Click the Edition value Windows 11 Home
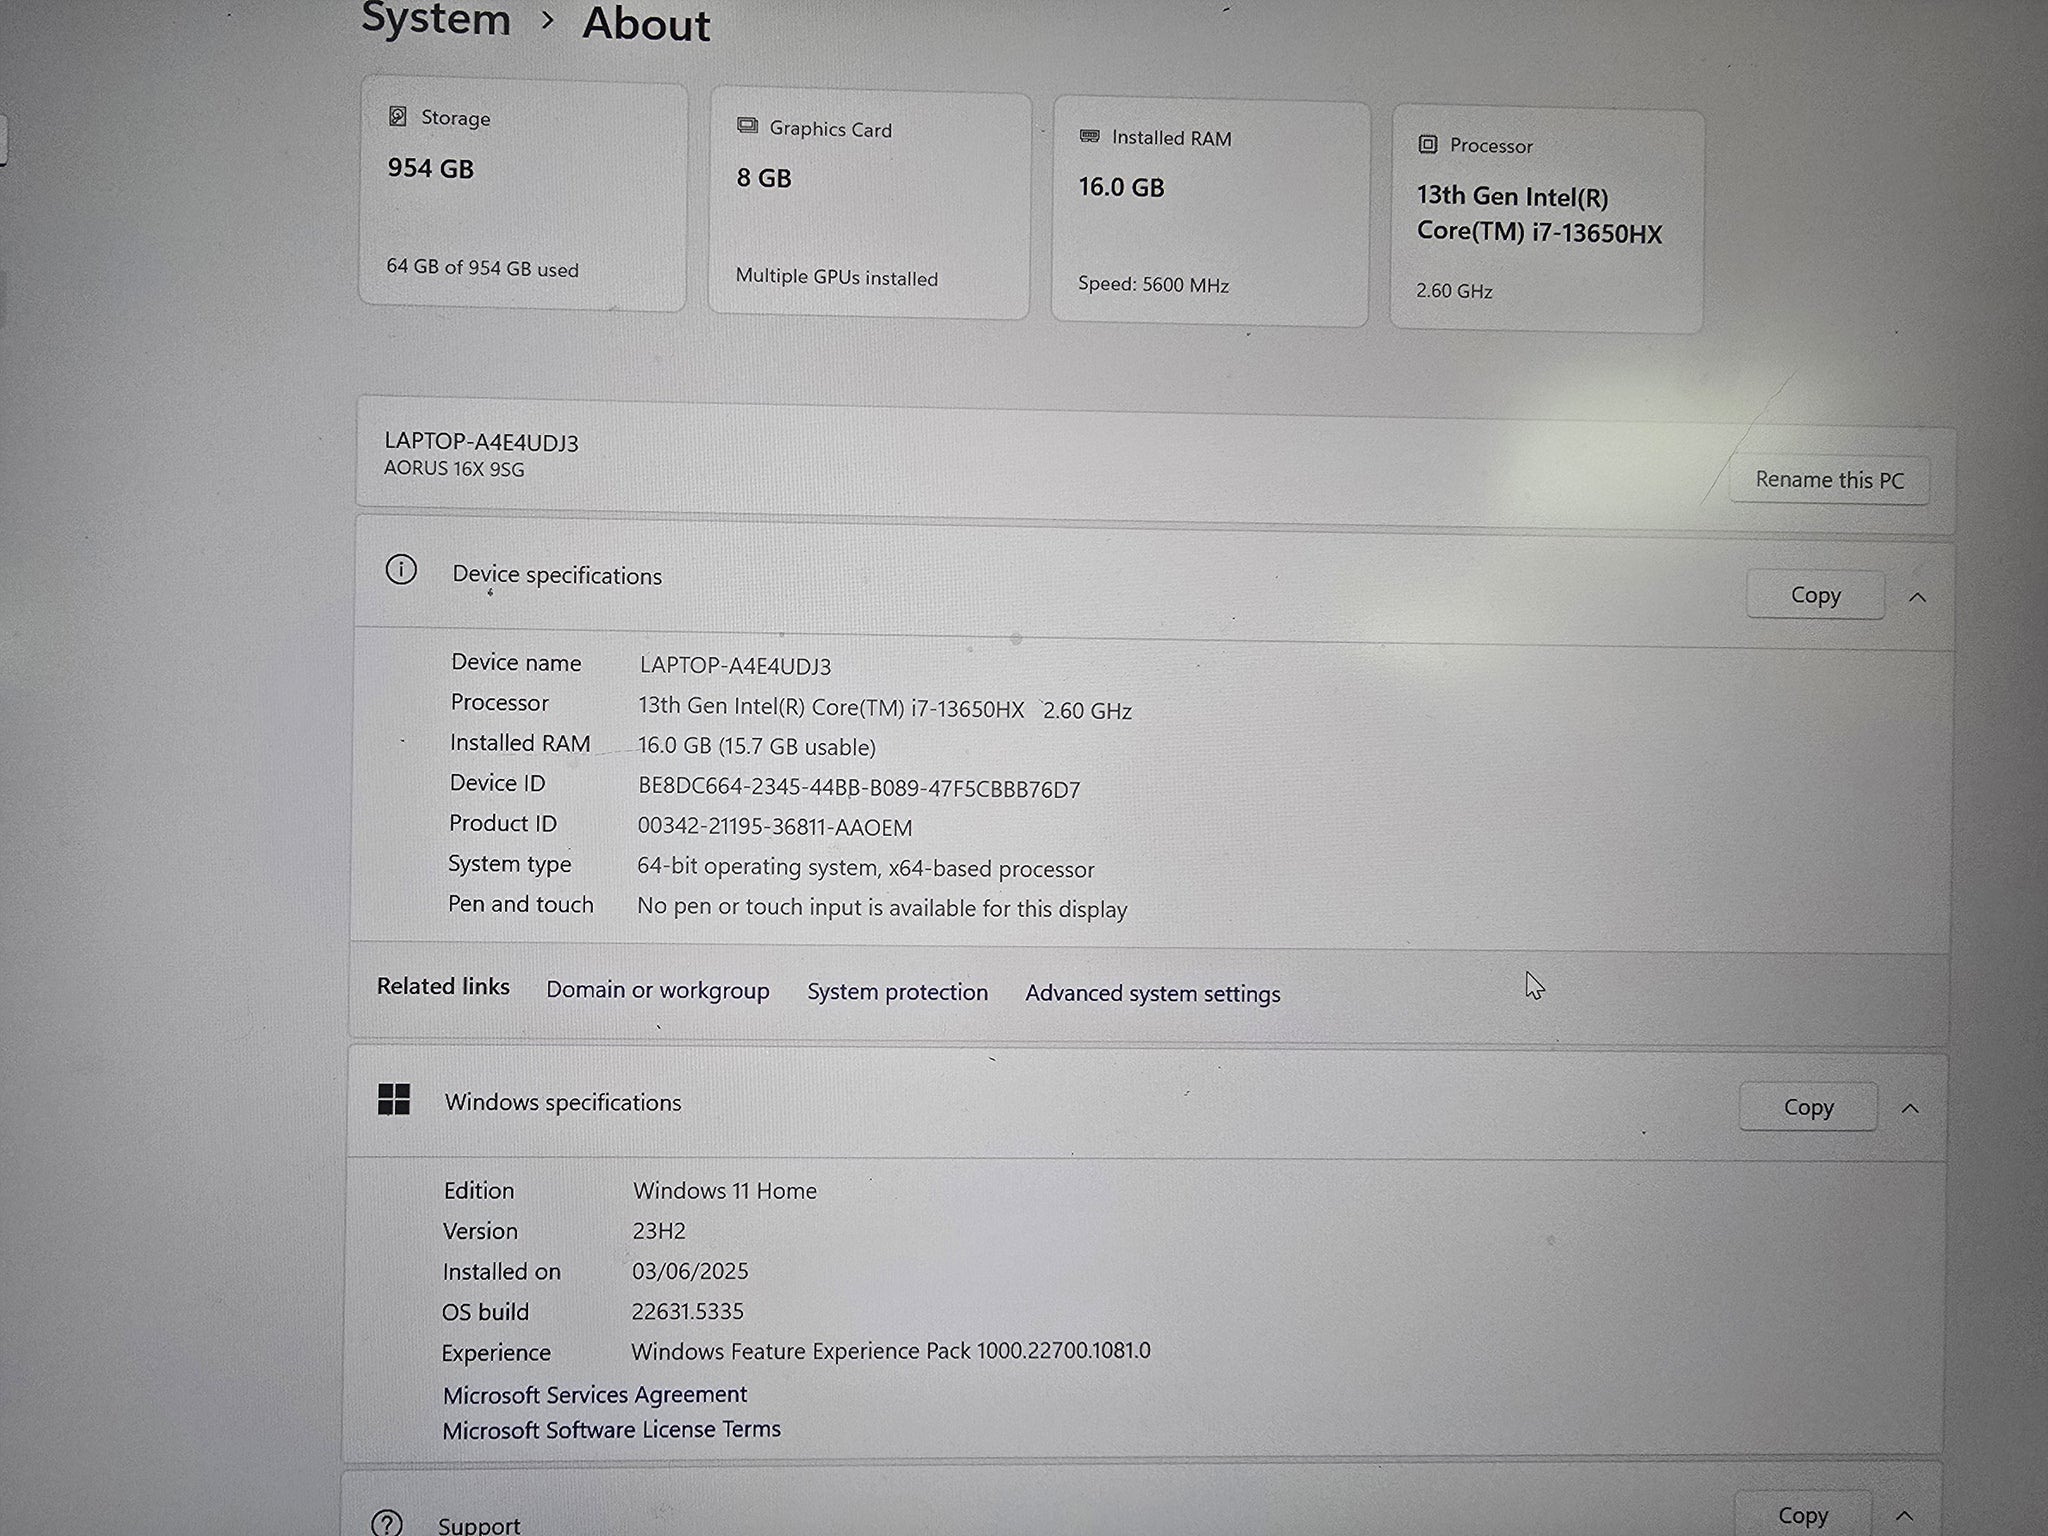 point(725,1190)
